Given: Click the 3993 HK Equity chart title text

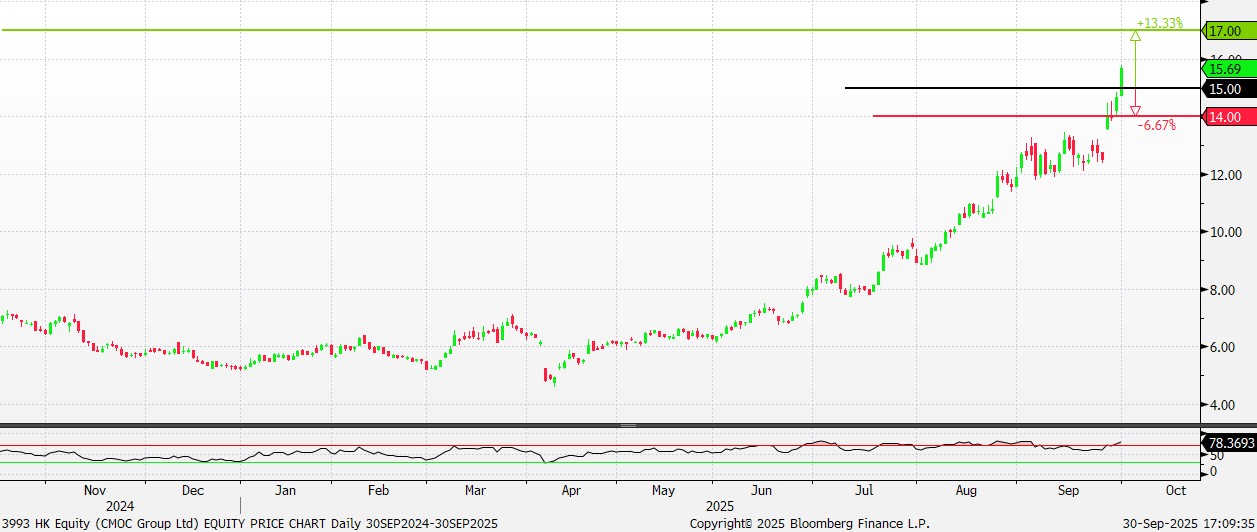Looking at the screenshot, I should point(249,523).
